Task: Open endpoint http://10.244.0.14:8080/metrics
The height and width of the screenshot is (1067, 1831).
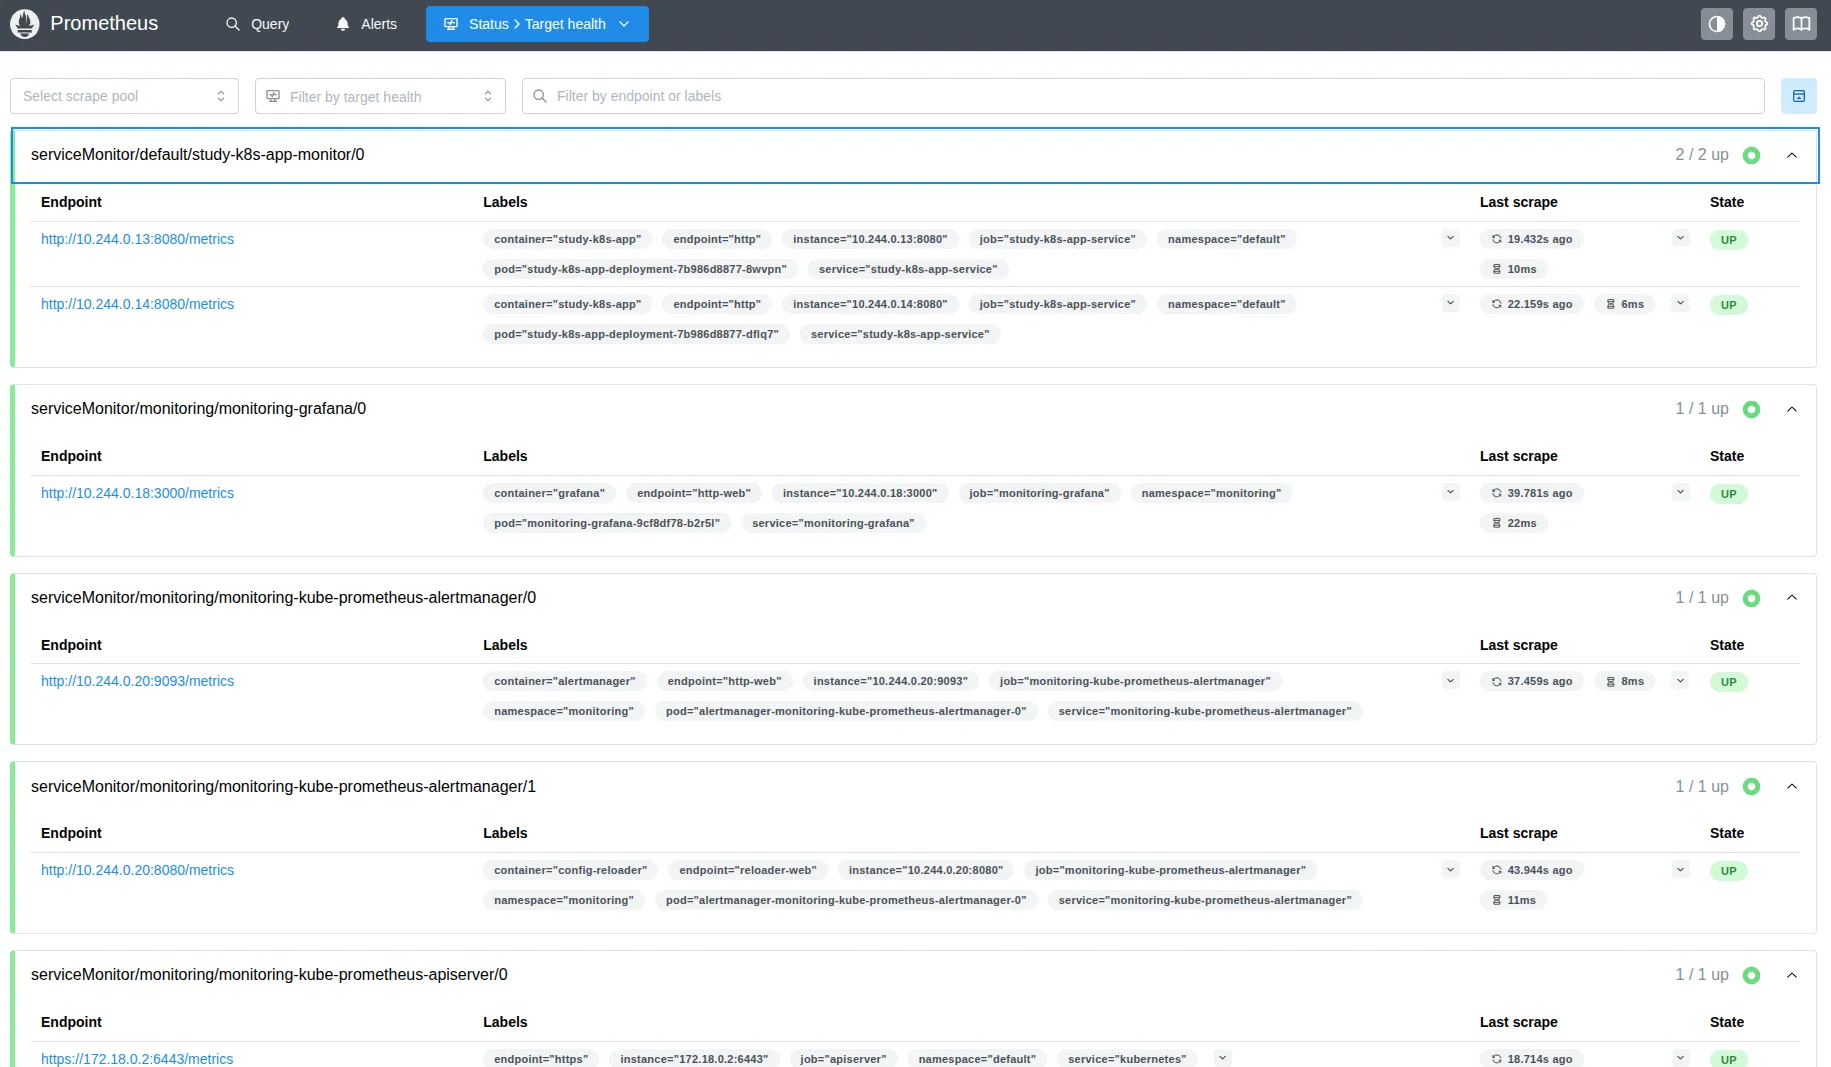Action: coord(137,304)
